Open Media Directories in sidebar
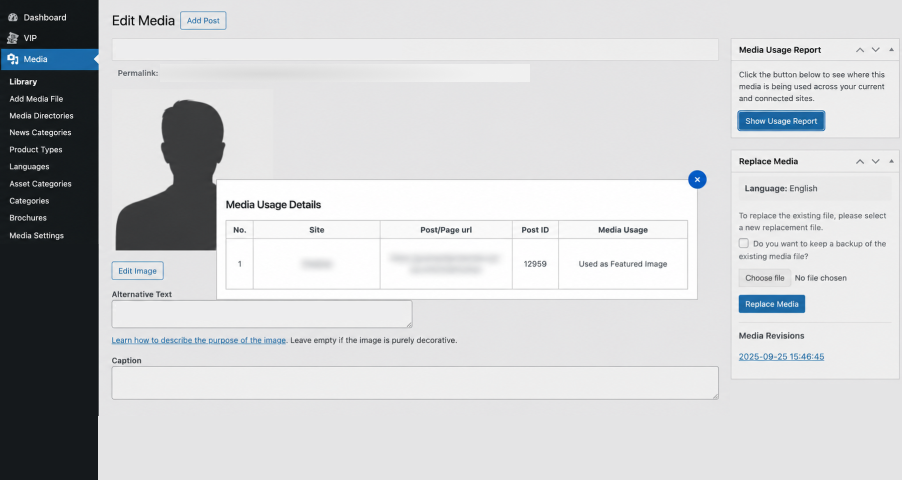902x480 pixels. (x=41, y=116)
